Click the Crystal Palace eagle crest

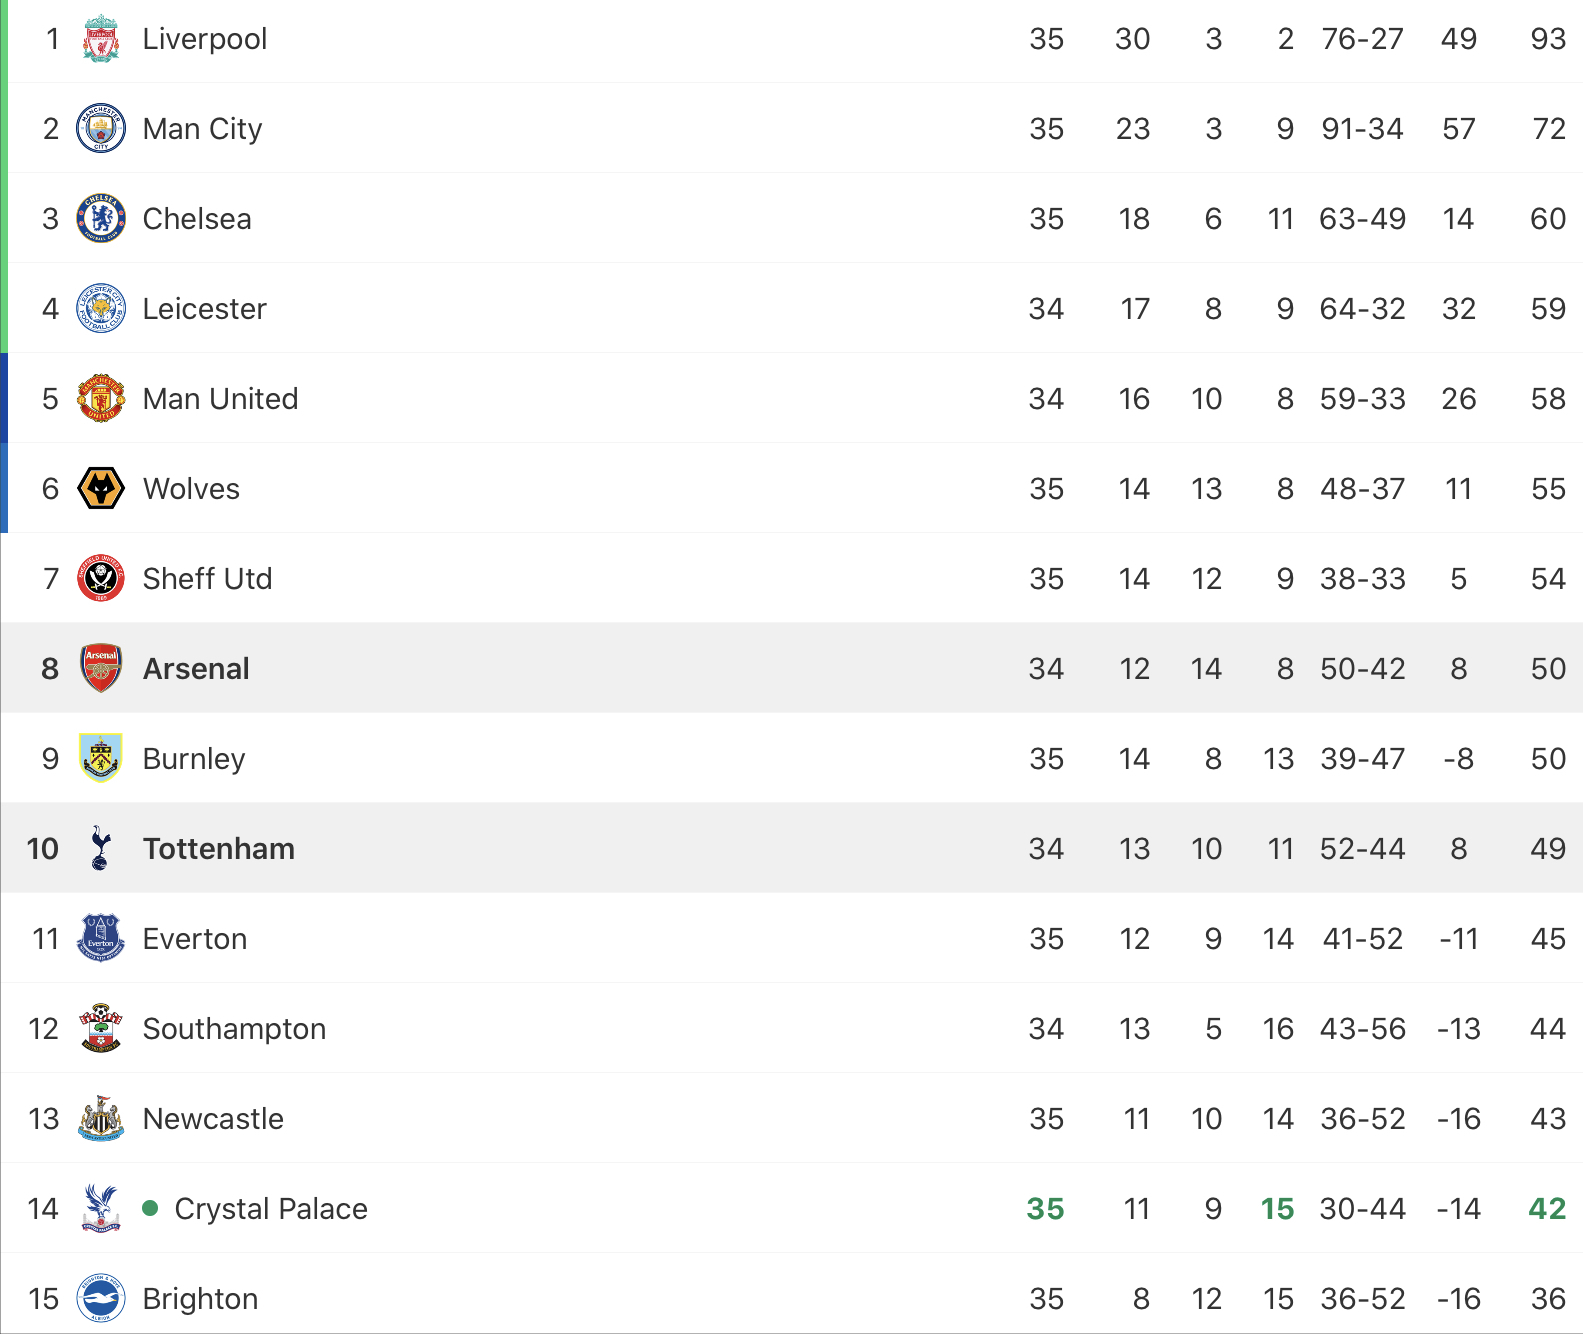[x=101, y=1209]
